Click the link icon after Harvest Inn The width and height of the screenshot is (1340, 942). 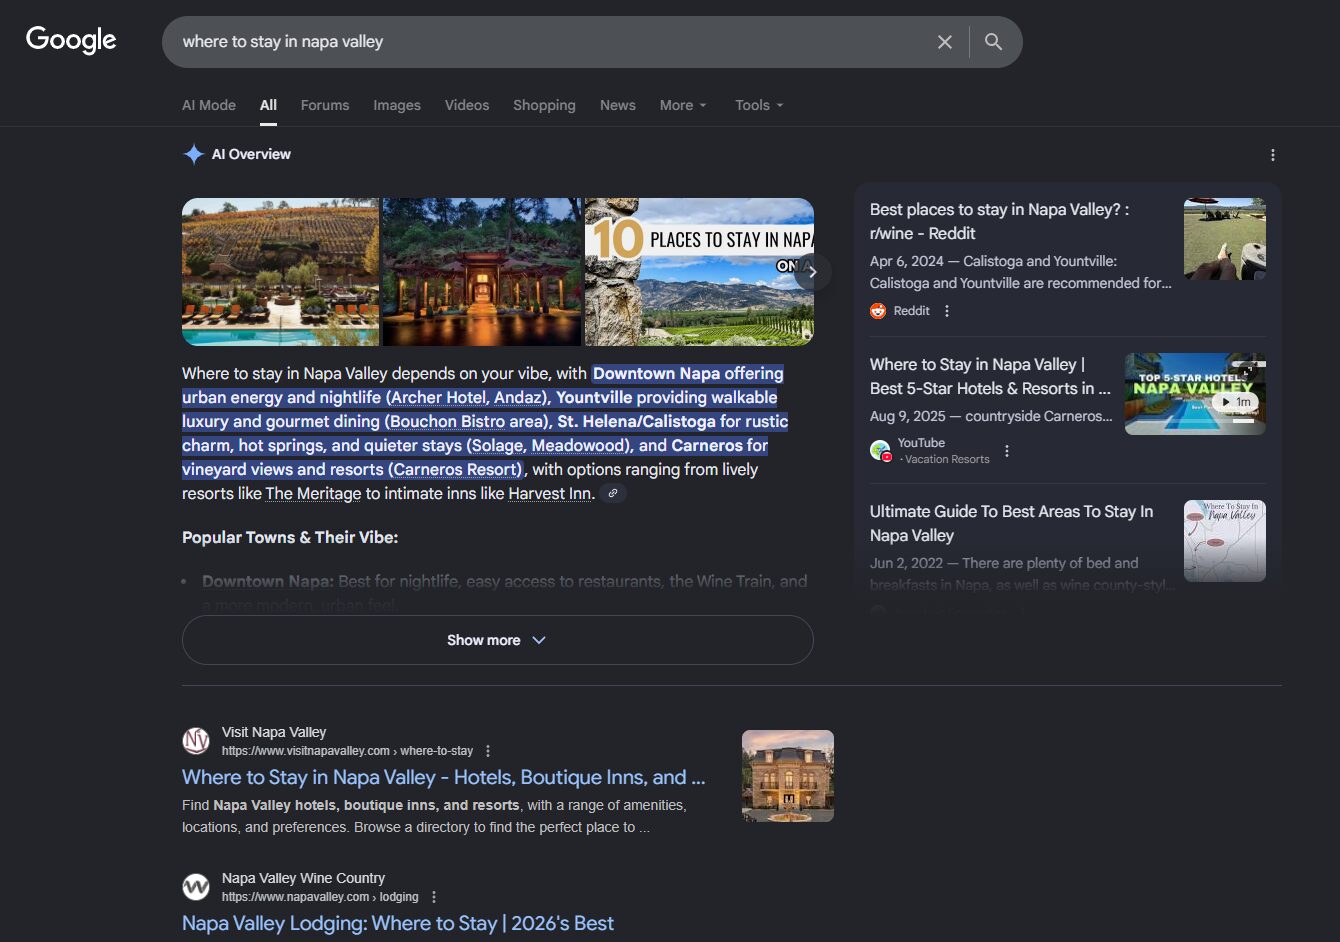click(x=613, y=493)
